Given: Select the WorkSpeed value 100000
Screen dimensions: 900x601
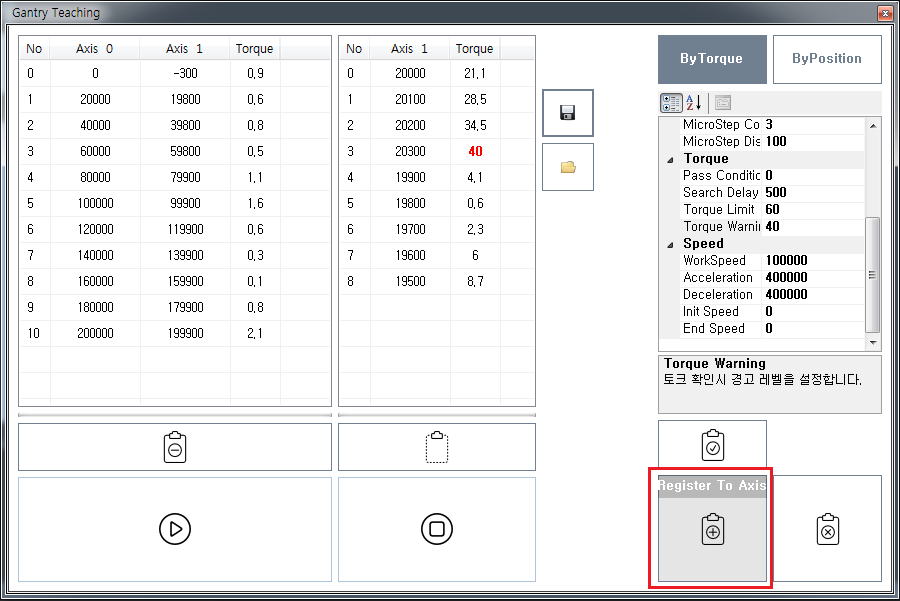Looking at the screenshot, I should (x=810, y=261).
